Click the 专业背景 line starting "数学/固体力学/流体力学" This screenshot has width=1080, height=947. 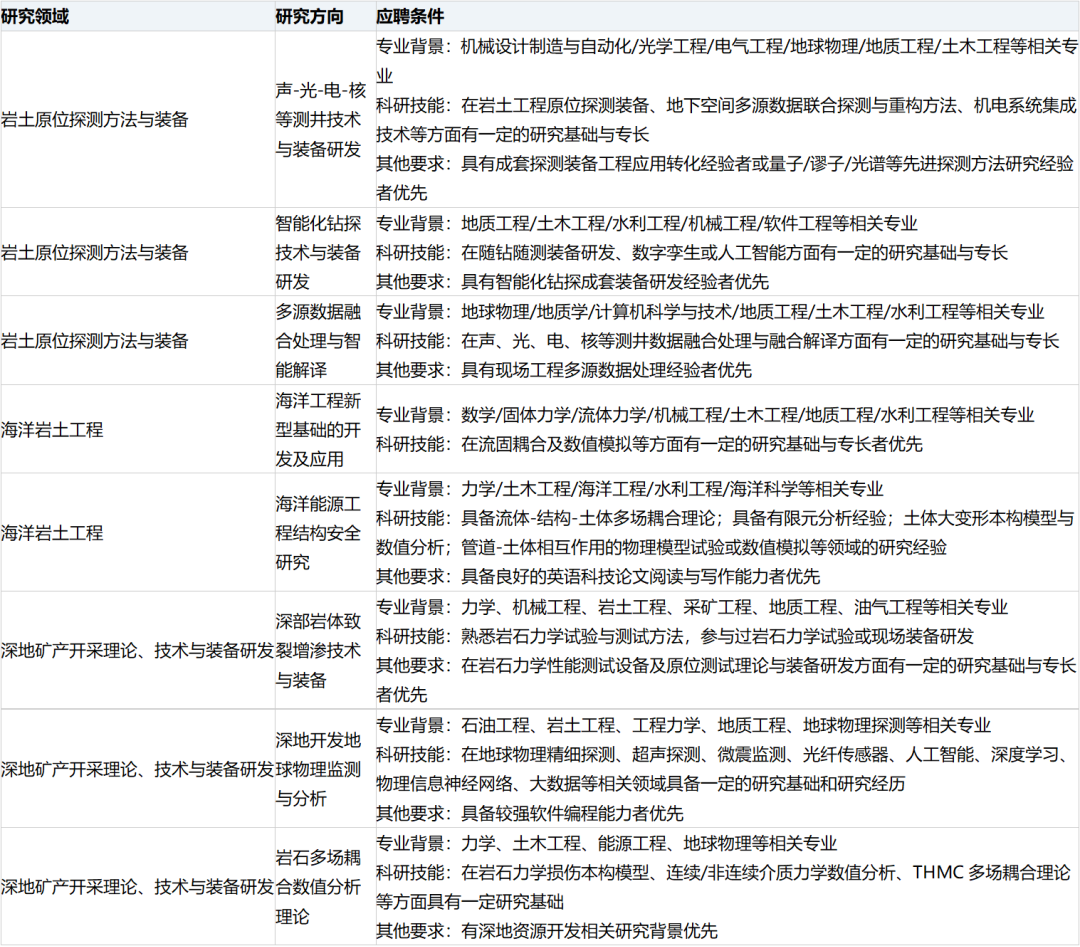pos(705,415)
